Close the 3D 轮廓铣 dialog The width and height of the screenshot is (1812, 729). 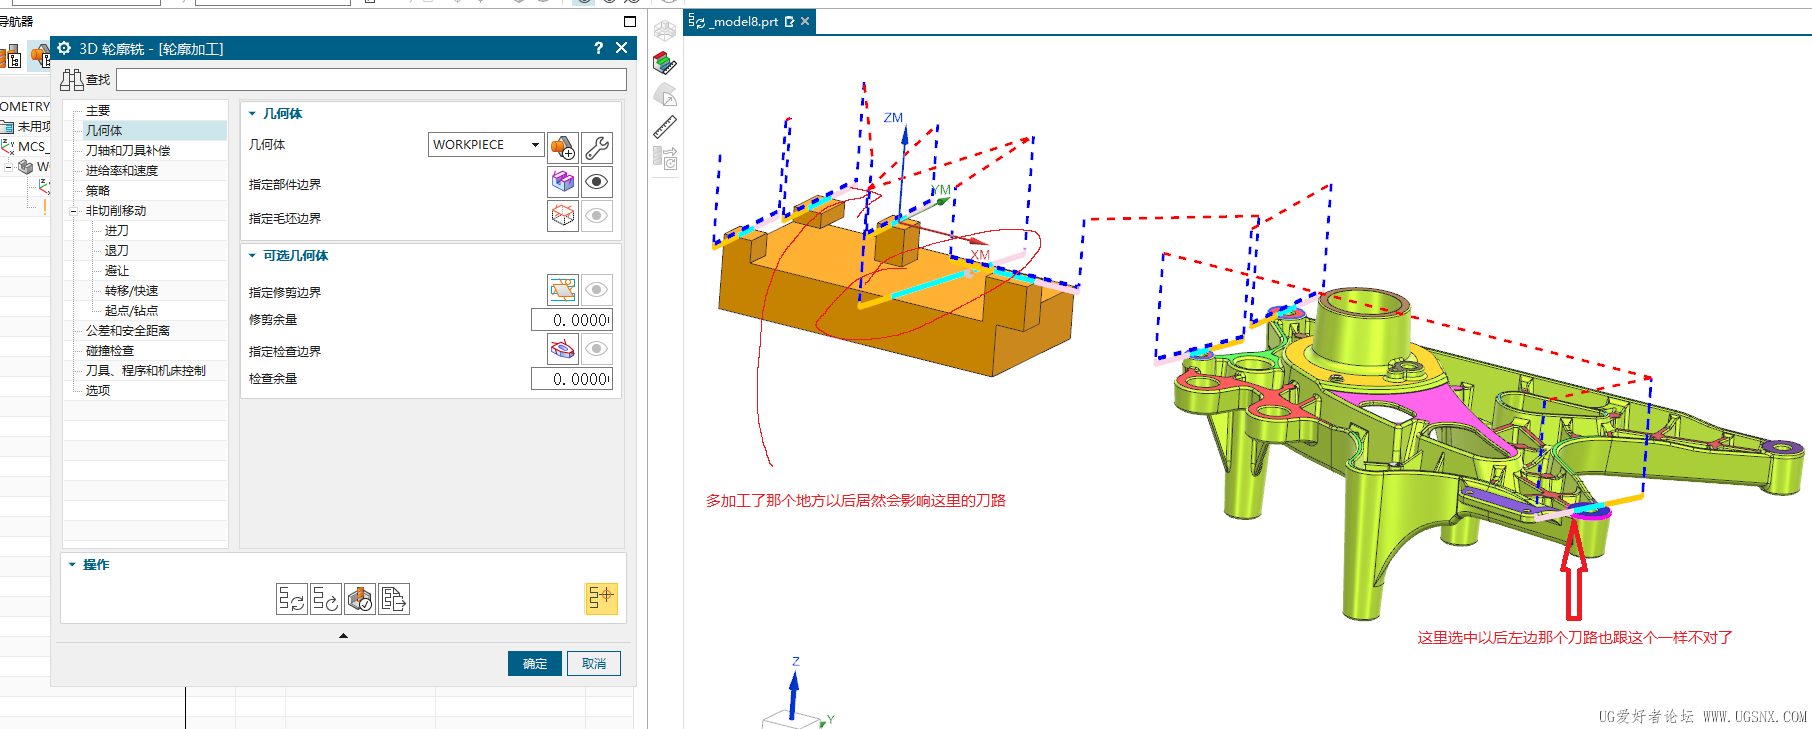tap(621, 48)
